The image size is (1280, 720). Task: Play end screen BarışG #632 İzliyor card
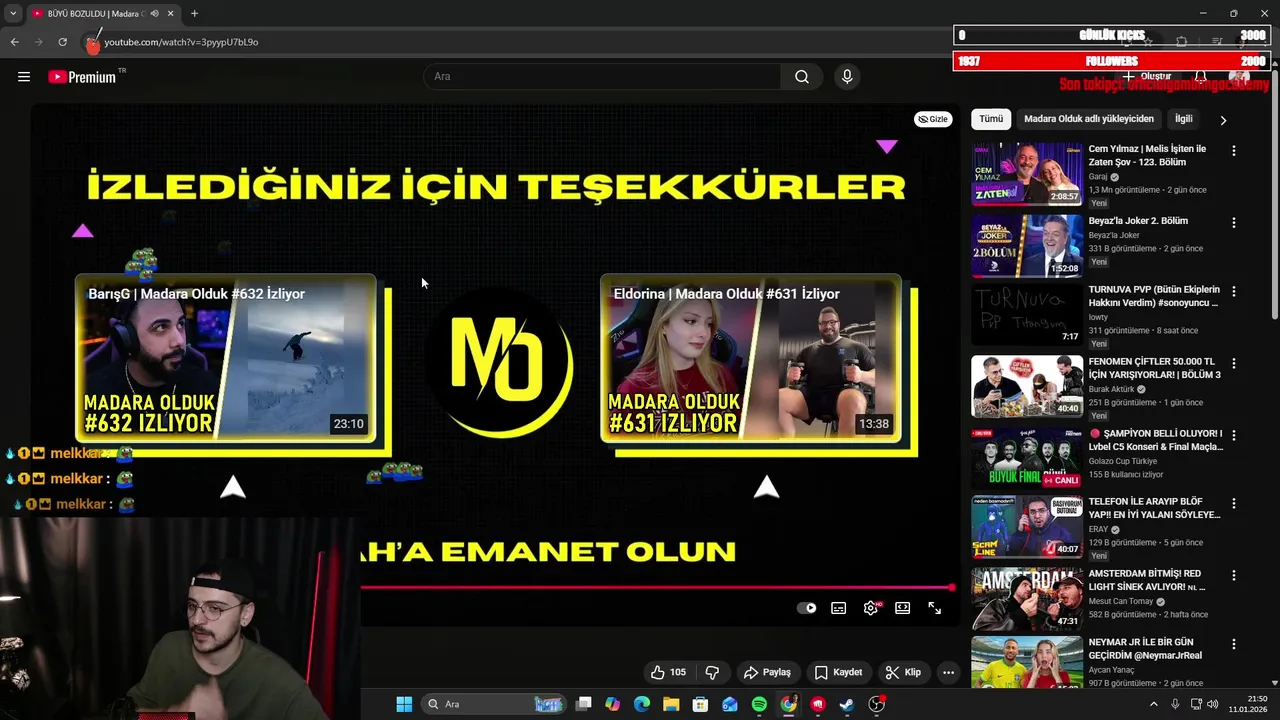[x=226, y=358]
